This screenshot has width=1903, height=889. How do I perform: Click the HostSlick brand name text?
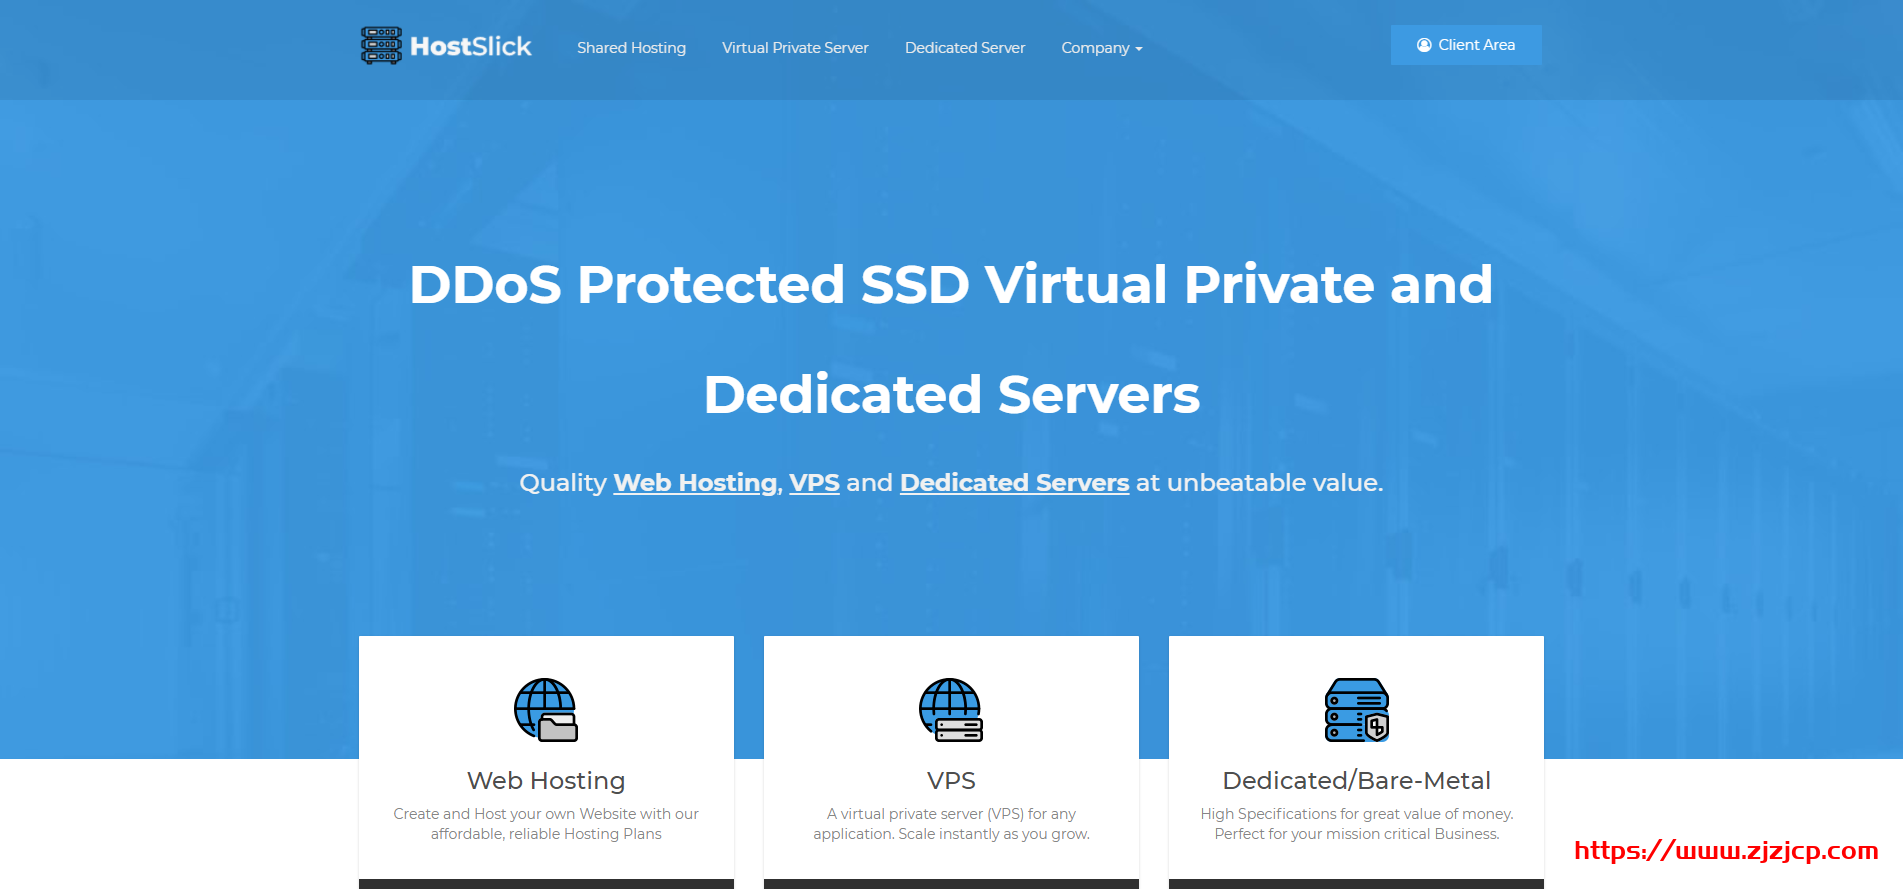(471, 47)
